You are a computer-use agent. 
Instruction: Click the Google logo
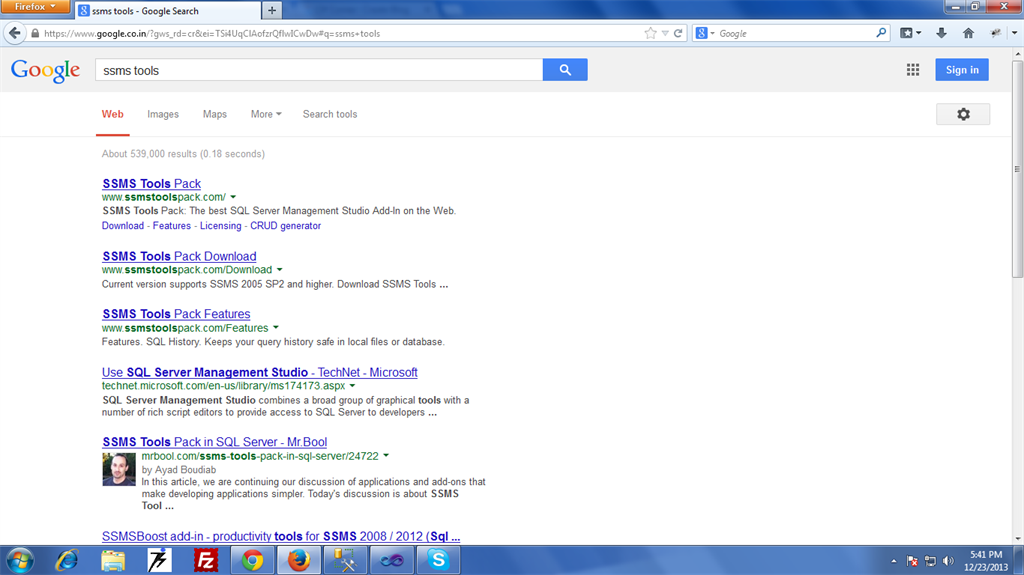pyautogui.click(x=45, y=71)
